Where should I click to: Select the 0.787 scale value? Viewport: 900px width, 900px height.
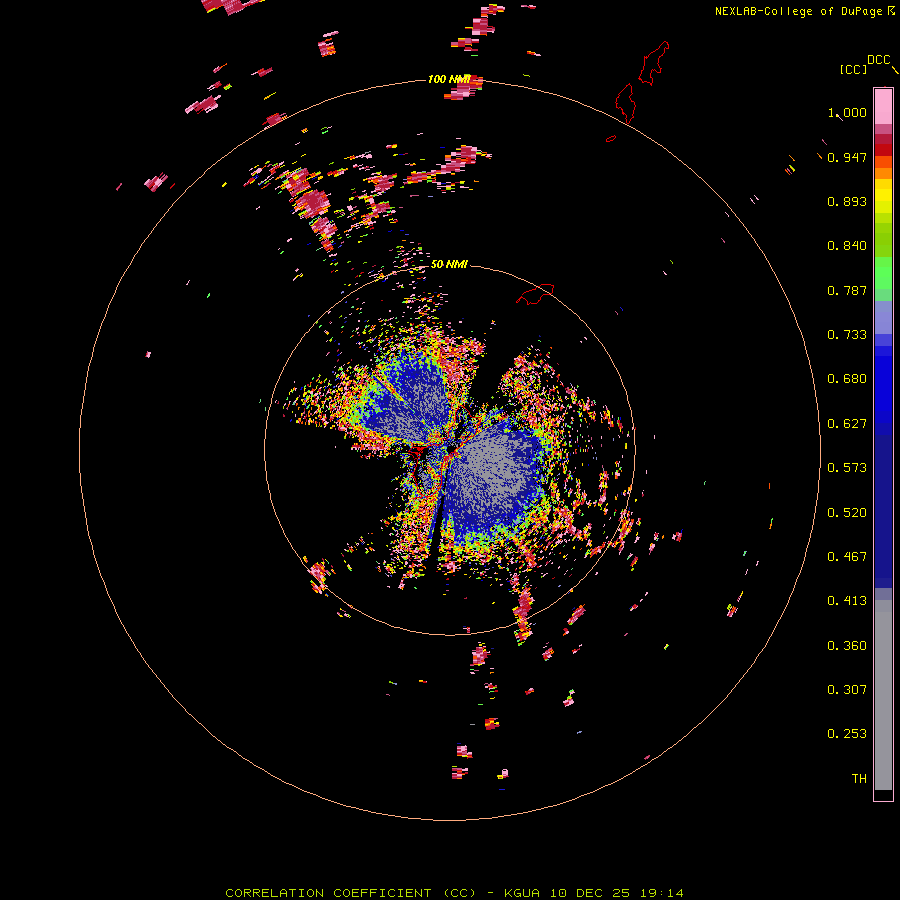(x=847, y=290)
